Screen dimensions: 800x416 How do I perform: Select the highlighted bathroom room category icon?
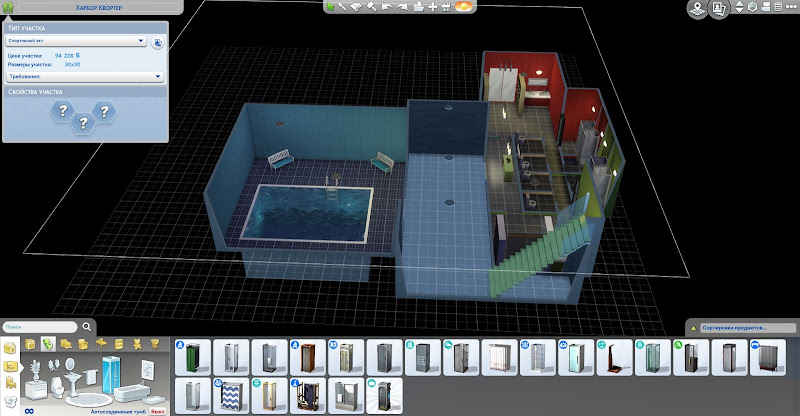(x=48, y=344)
